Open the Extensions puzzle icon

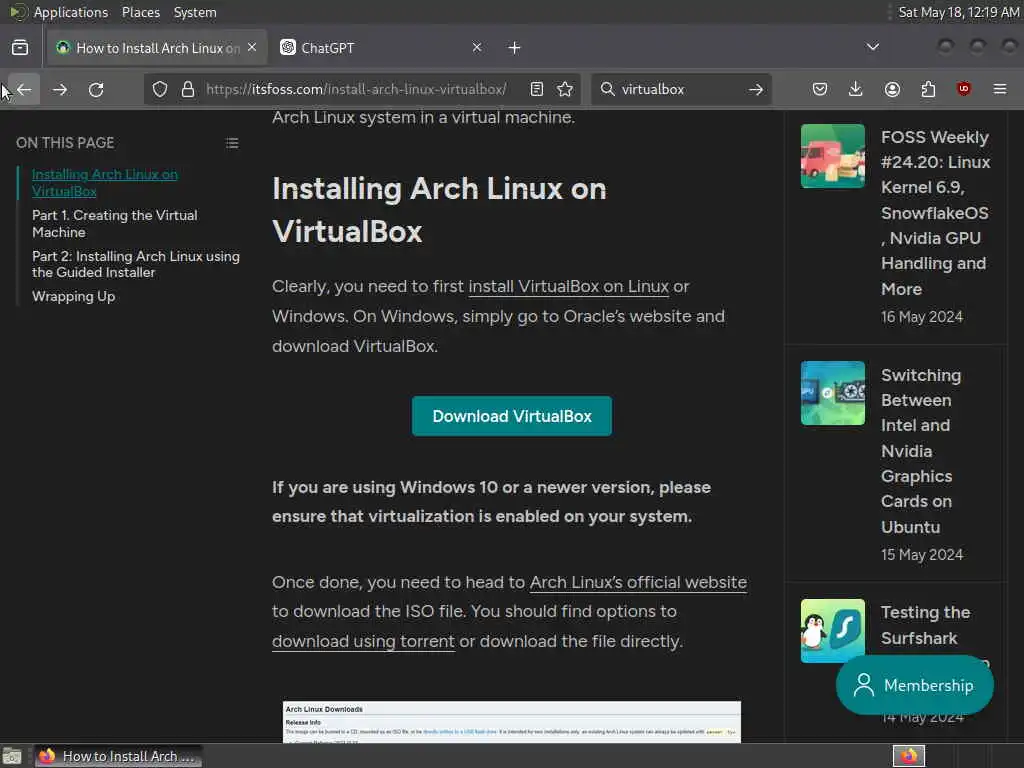point(928,89)
